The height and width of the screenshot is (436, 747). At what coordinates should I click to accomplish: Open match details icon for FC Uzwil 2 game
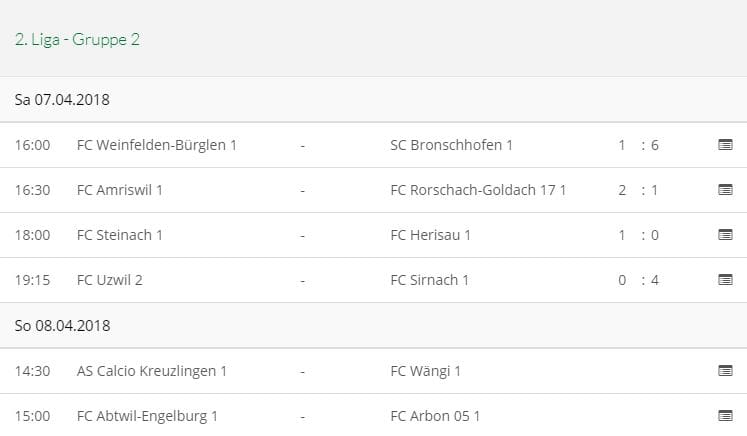pos(725,280)
